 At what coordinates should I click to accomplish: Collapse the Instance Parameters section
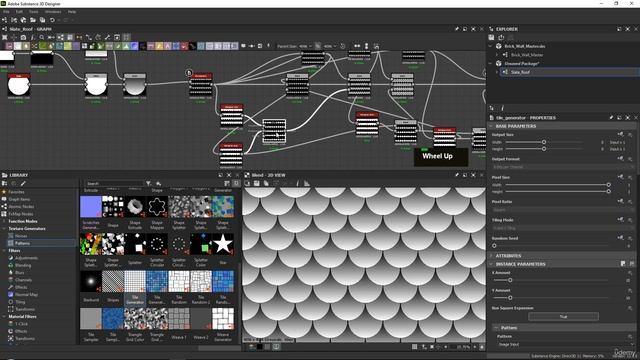[491, 264]
